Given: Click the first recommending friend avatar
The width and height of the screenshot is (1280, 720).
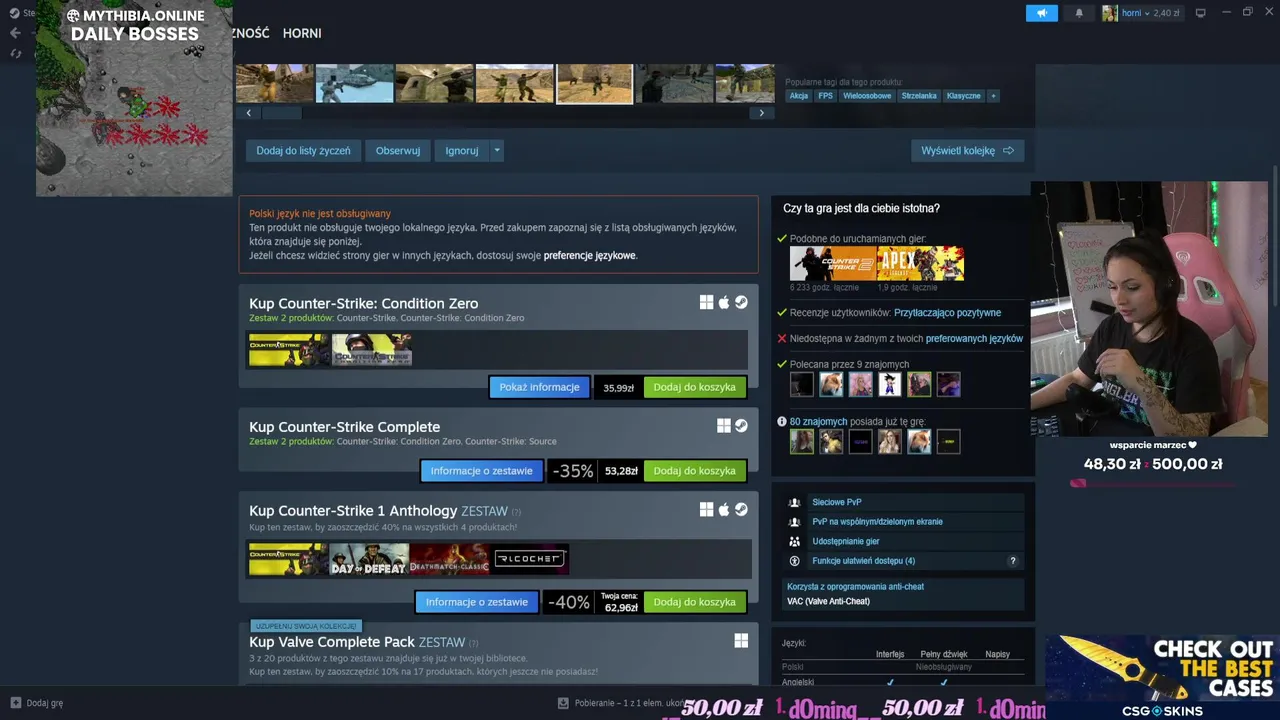Looking at the screenshot, I should click(802, 385).
